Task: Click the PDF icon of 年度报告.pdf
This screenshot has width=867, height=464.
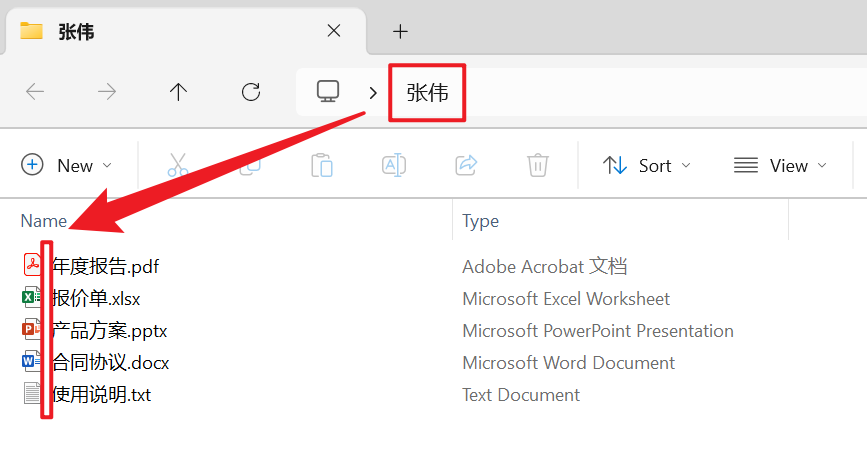Action: click(x=32, y=265)
